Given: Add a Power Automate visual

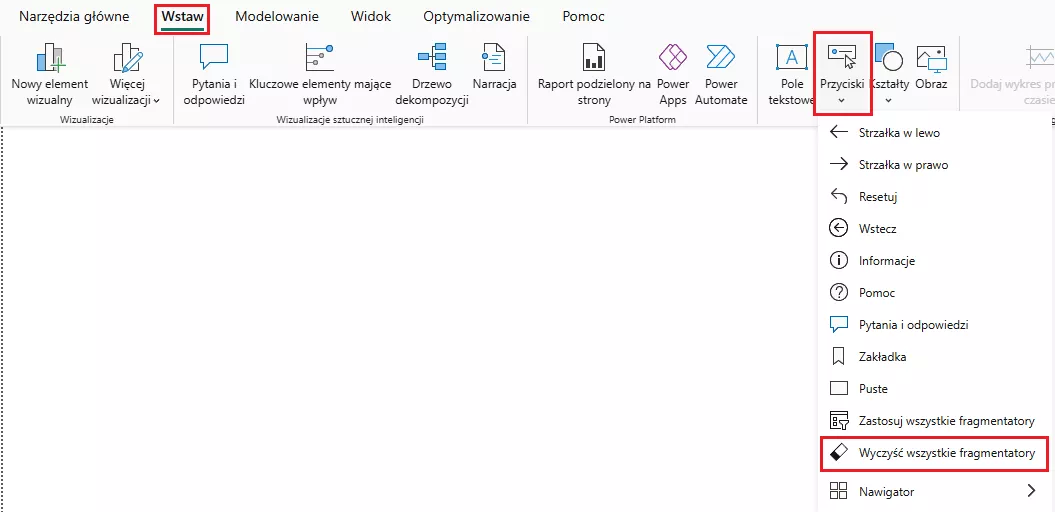Looking at the screenshot, I should point(720,60).
